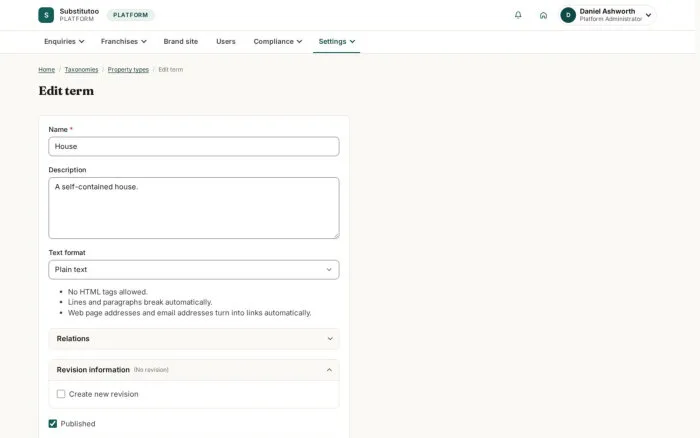Click into the Description text area
Viewport: 700px width, 438px height.
pos(194,208)
